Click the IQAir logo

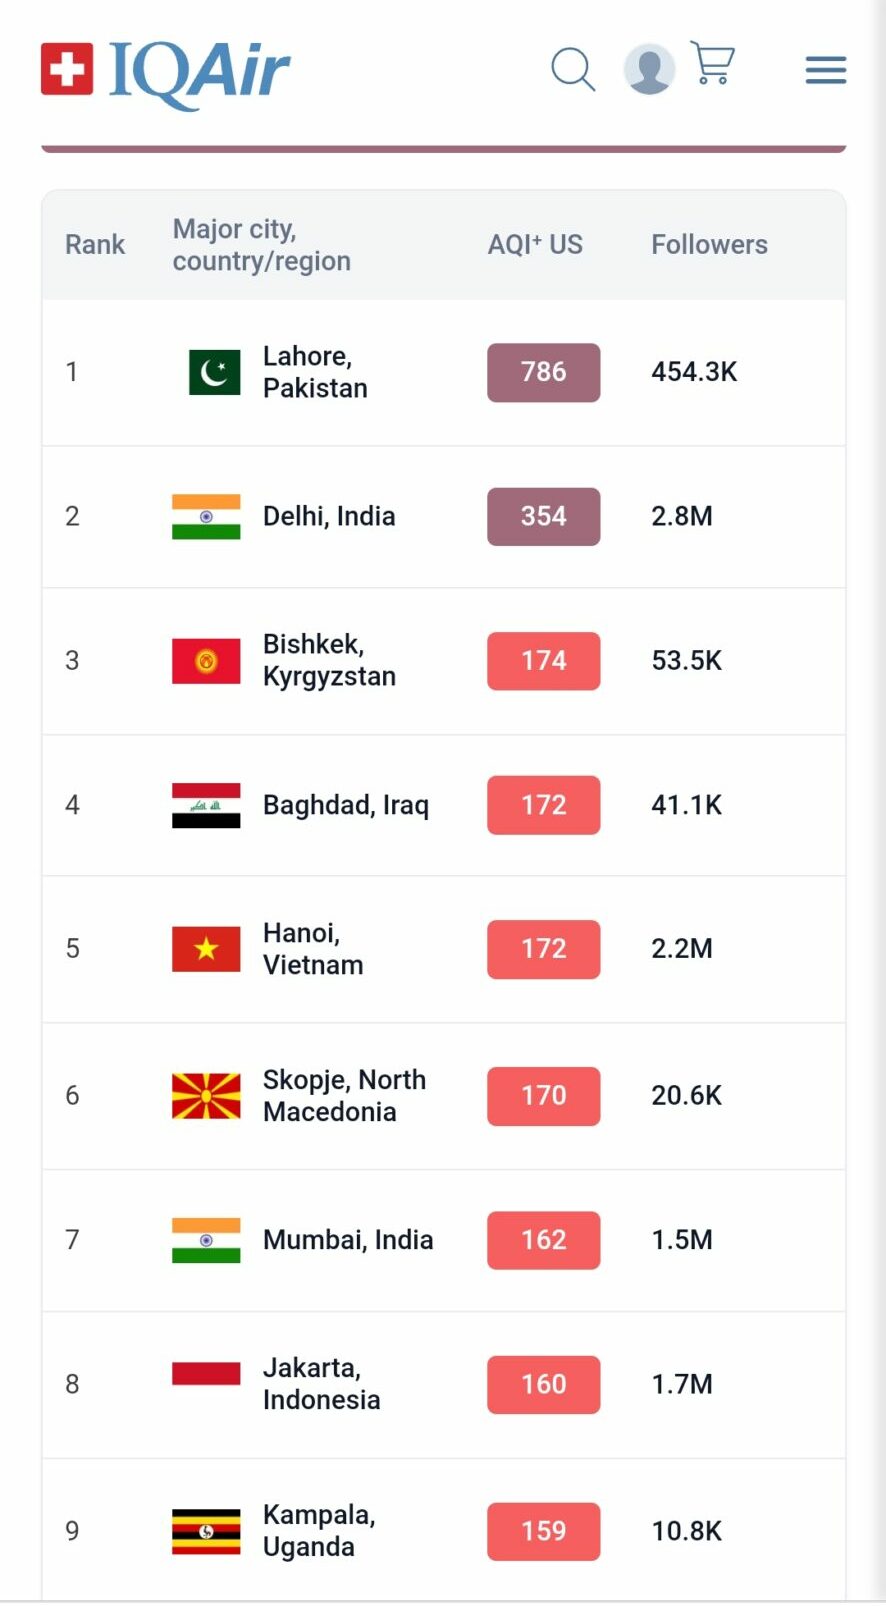(165, 72)
